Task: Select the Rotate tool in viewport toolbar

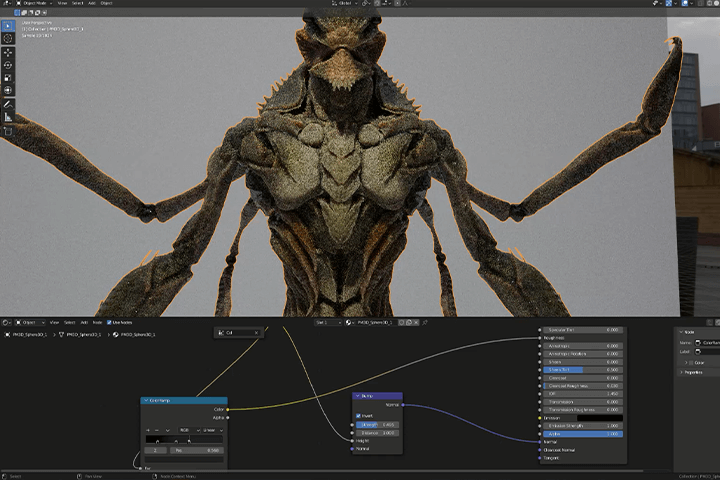Action: (x=8, y=66)
